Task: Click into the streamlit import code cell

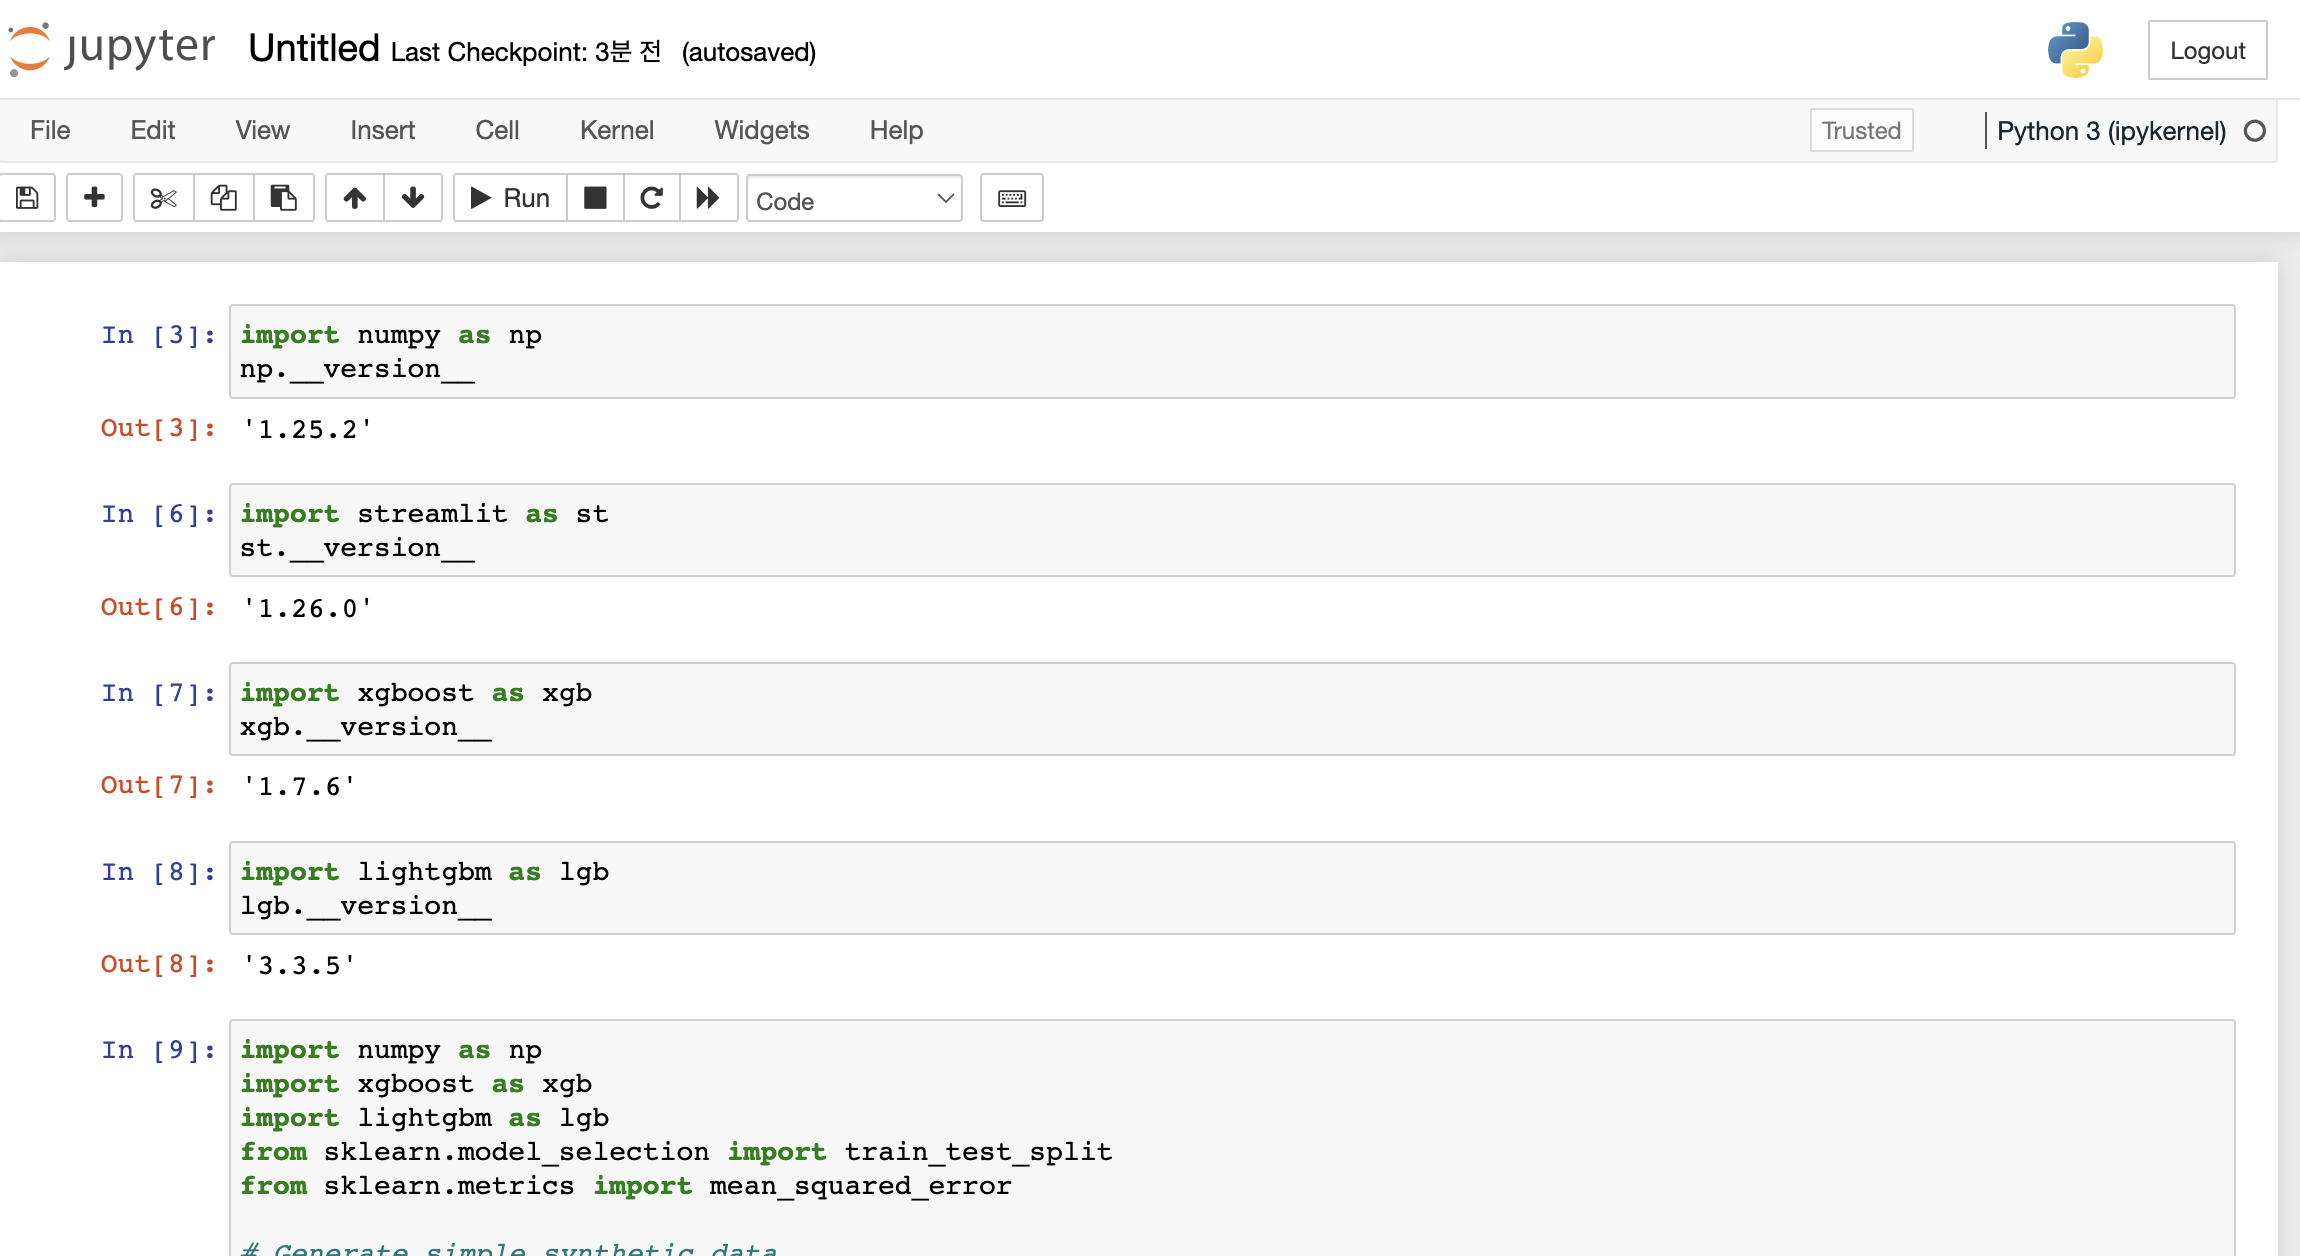Action: [1232, 530]
